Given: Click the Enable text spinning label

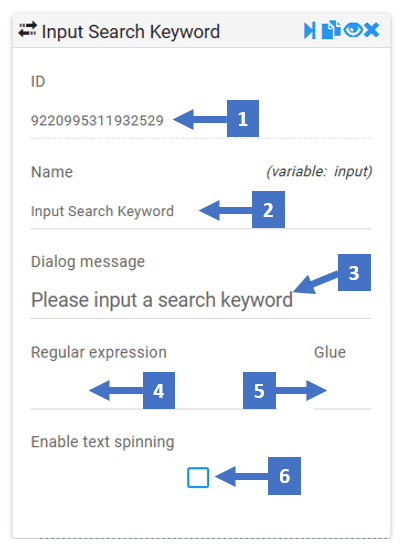Looking at the screenshot, I should click(x=102, y=442).
